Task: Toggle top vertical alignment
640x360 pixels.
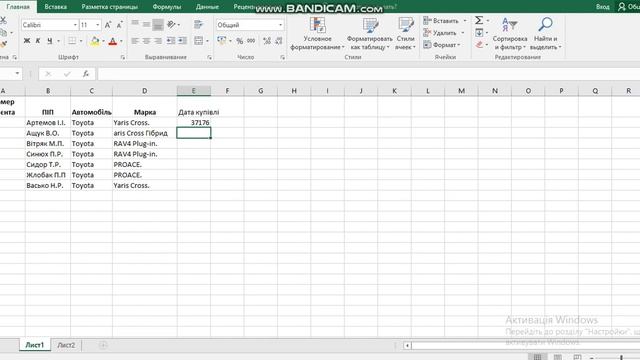Action: pyautogui.click(x=135, y=24)
